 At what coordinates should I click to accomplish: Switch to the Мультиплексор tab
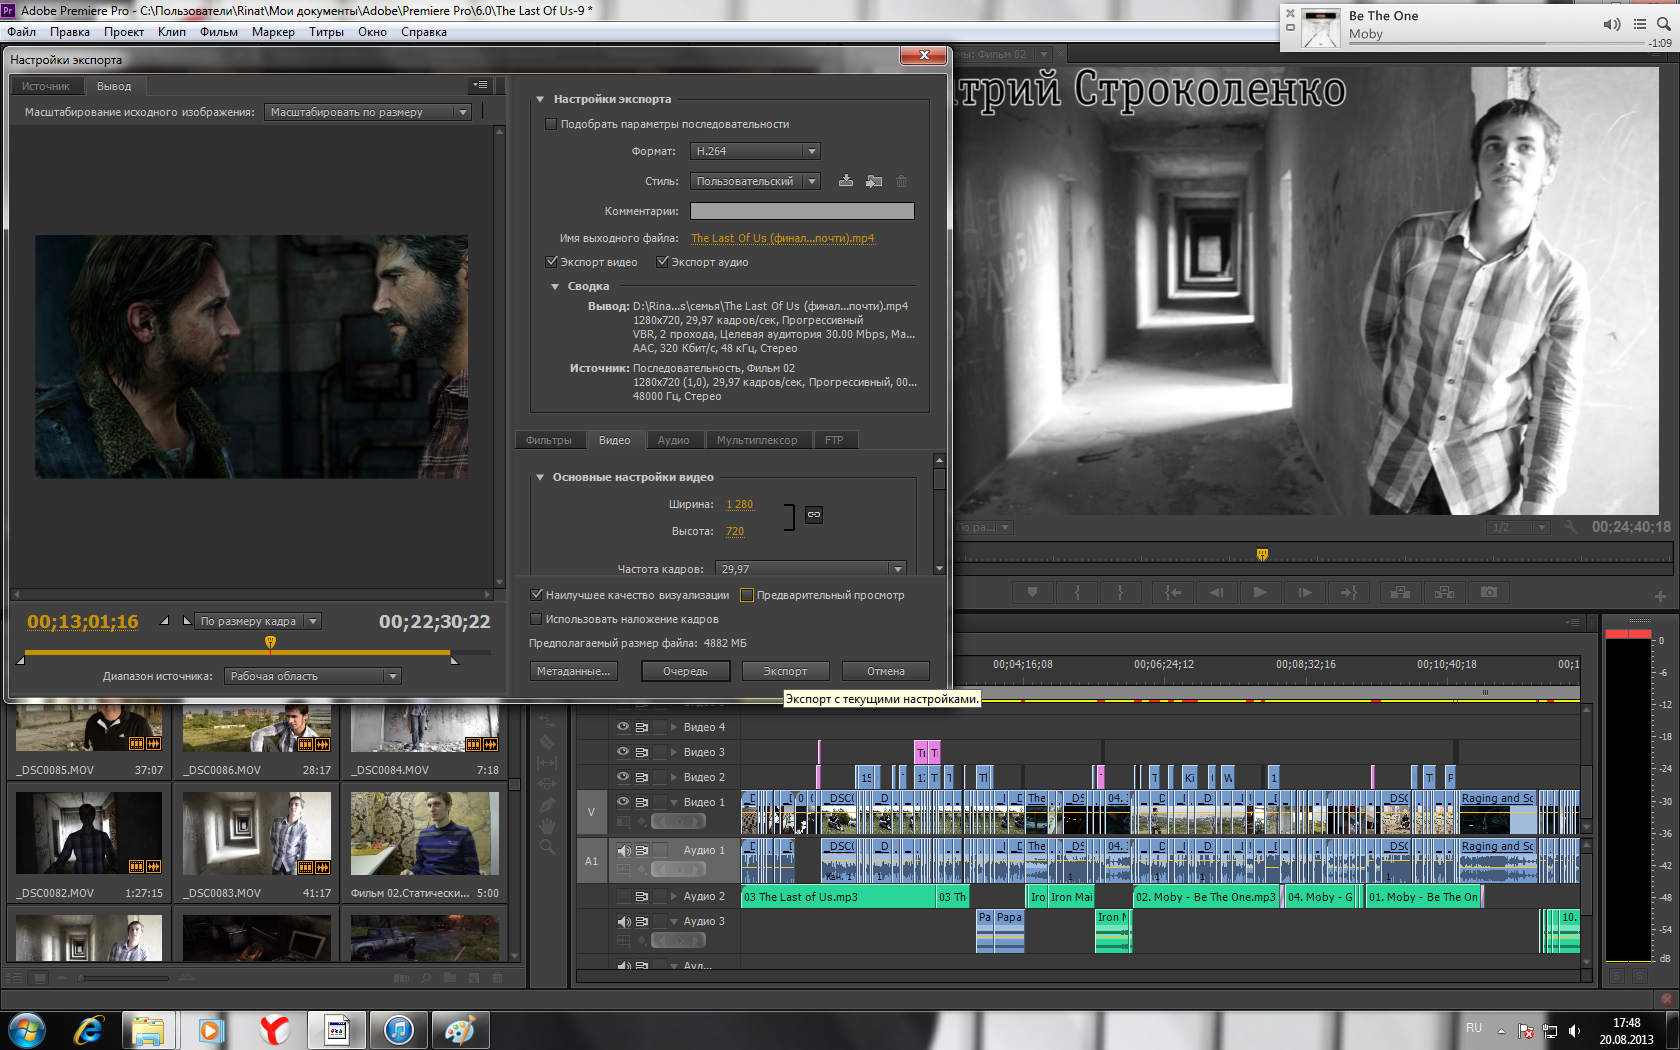757,440
